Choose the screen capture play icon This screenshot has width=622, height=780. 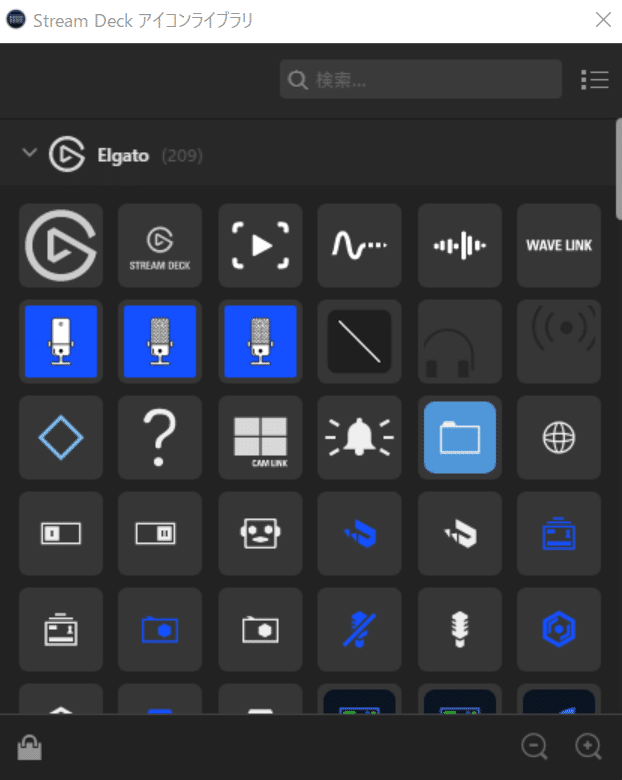[x=260, y=245]
